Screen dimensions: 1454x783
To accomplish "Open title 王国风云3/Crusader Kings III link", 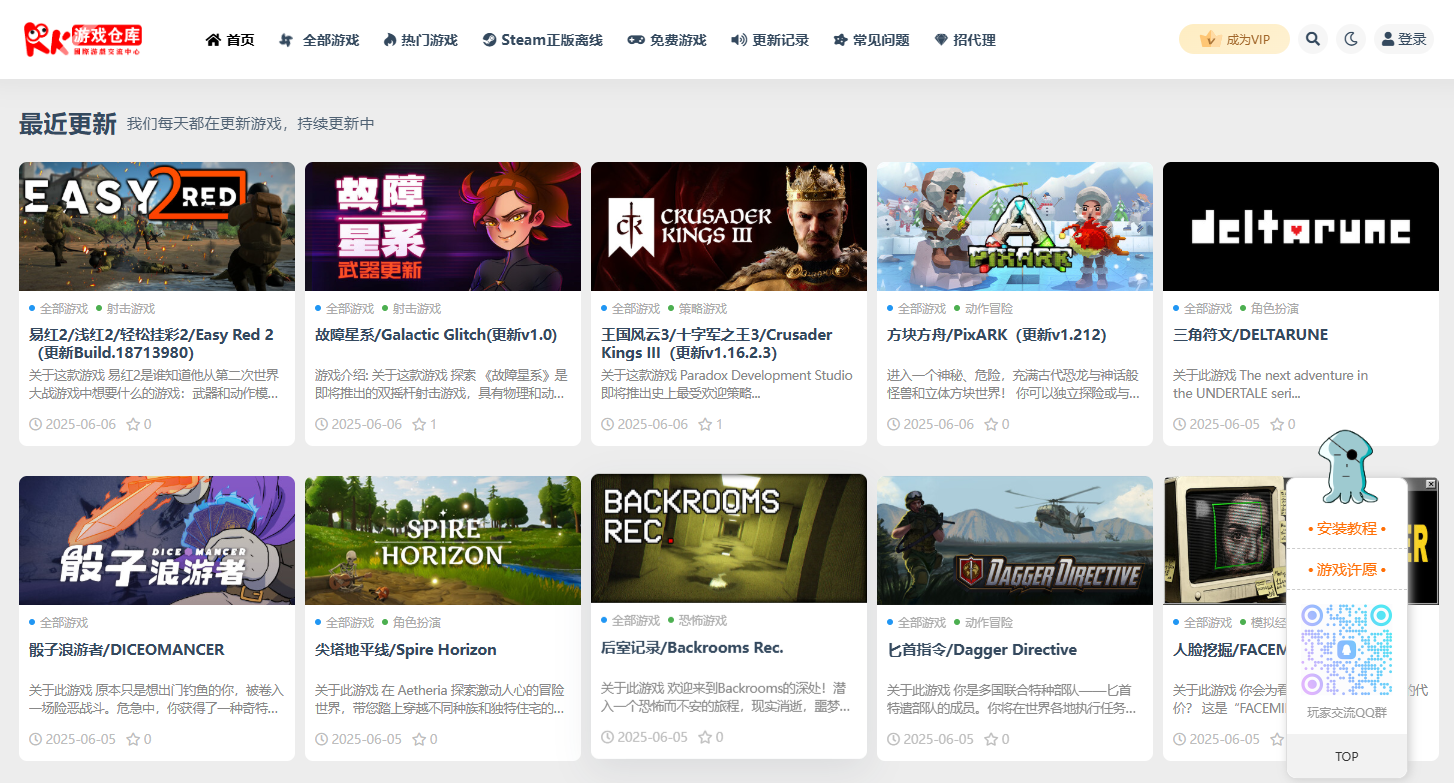I will coord(717,343).
